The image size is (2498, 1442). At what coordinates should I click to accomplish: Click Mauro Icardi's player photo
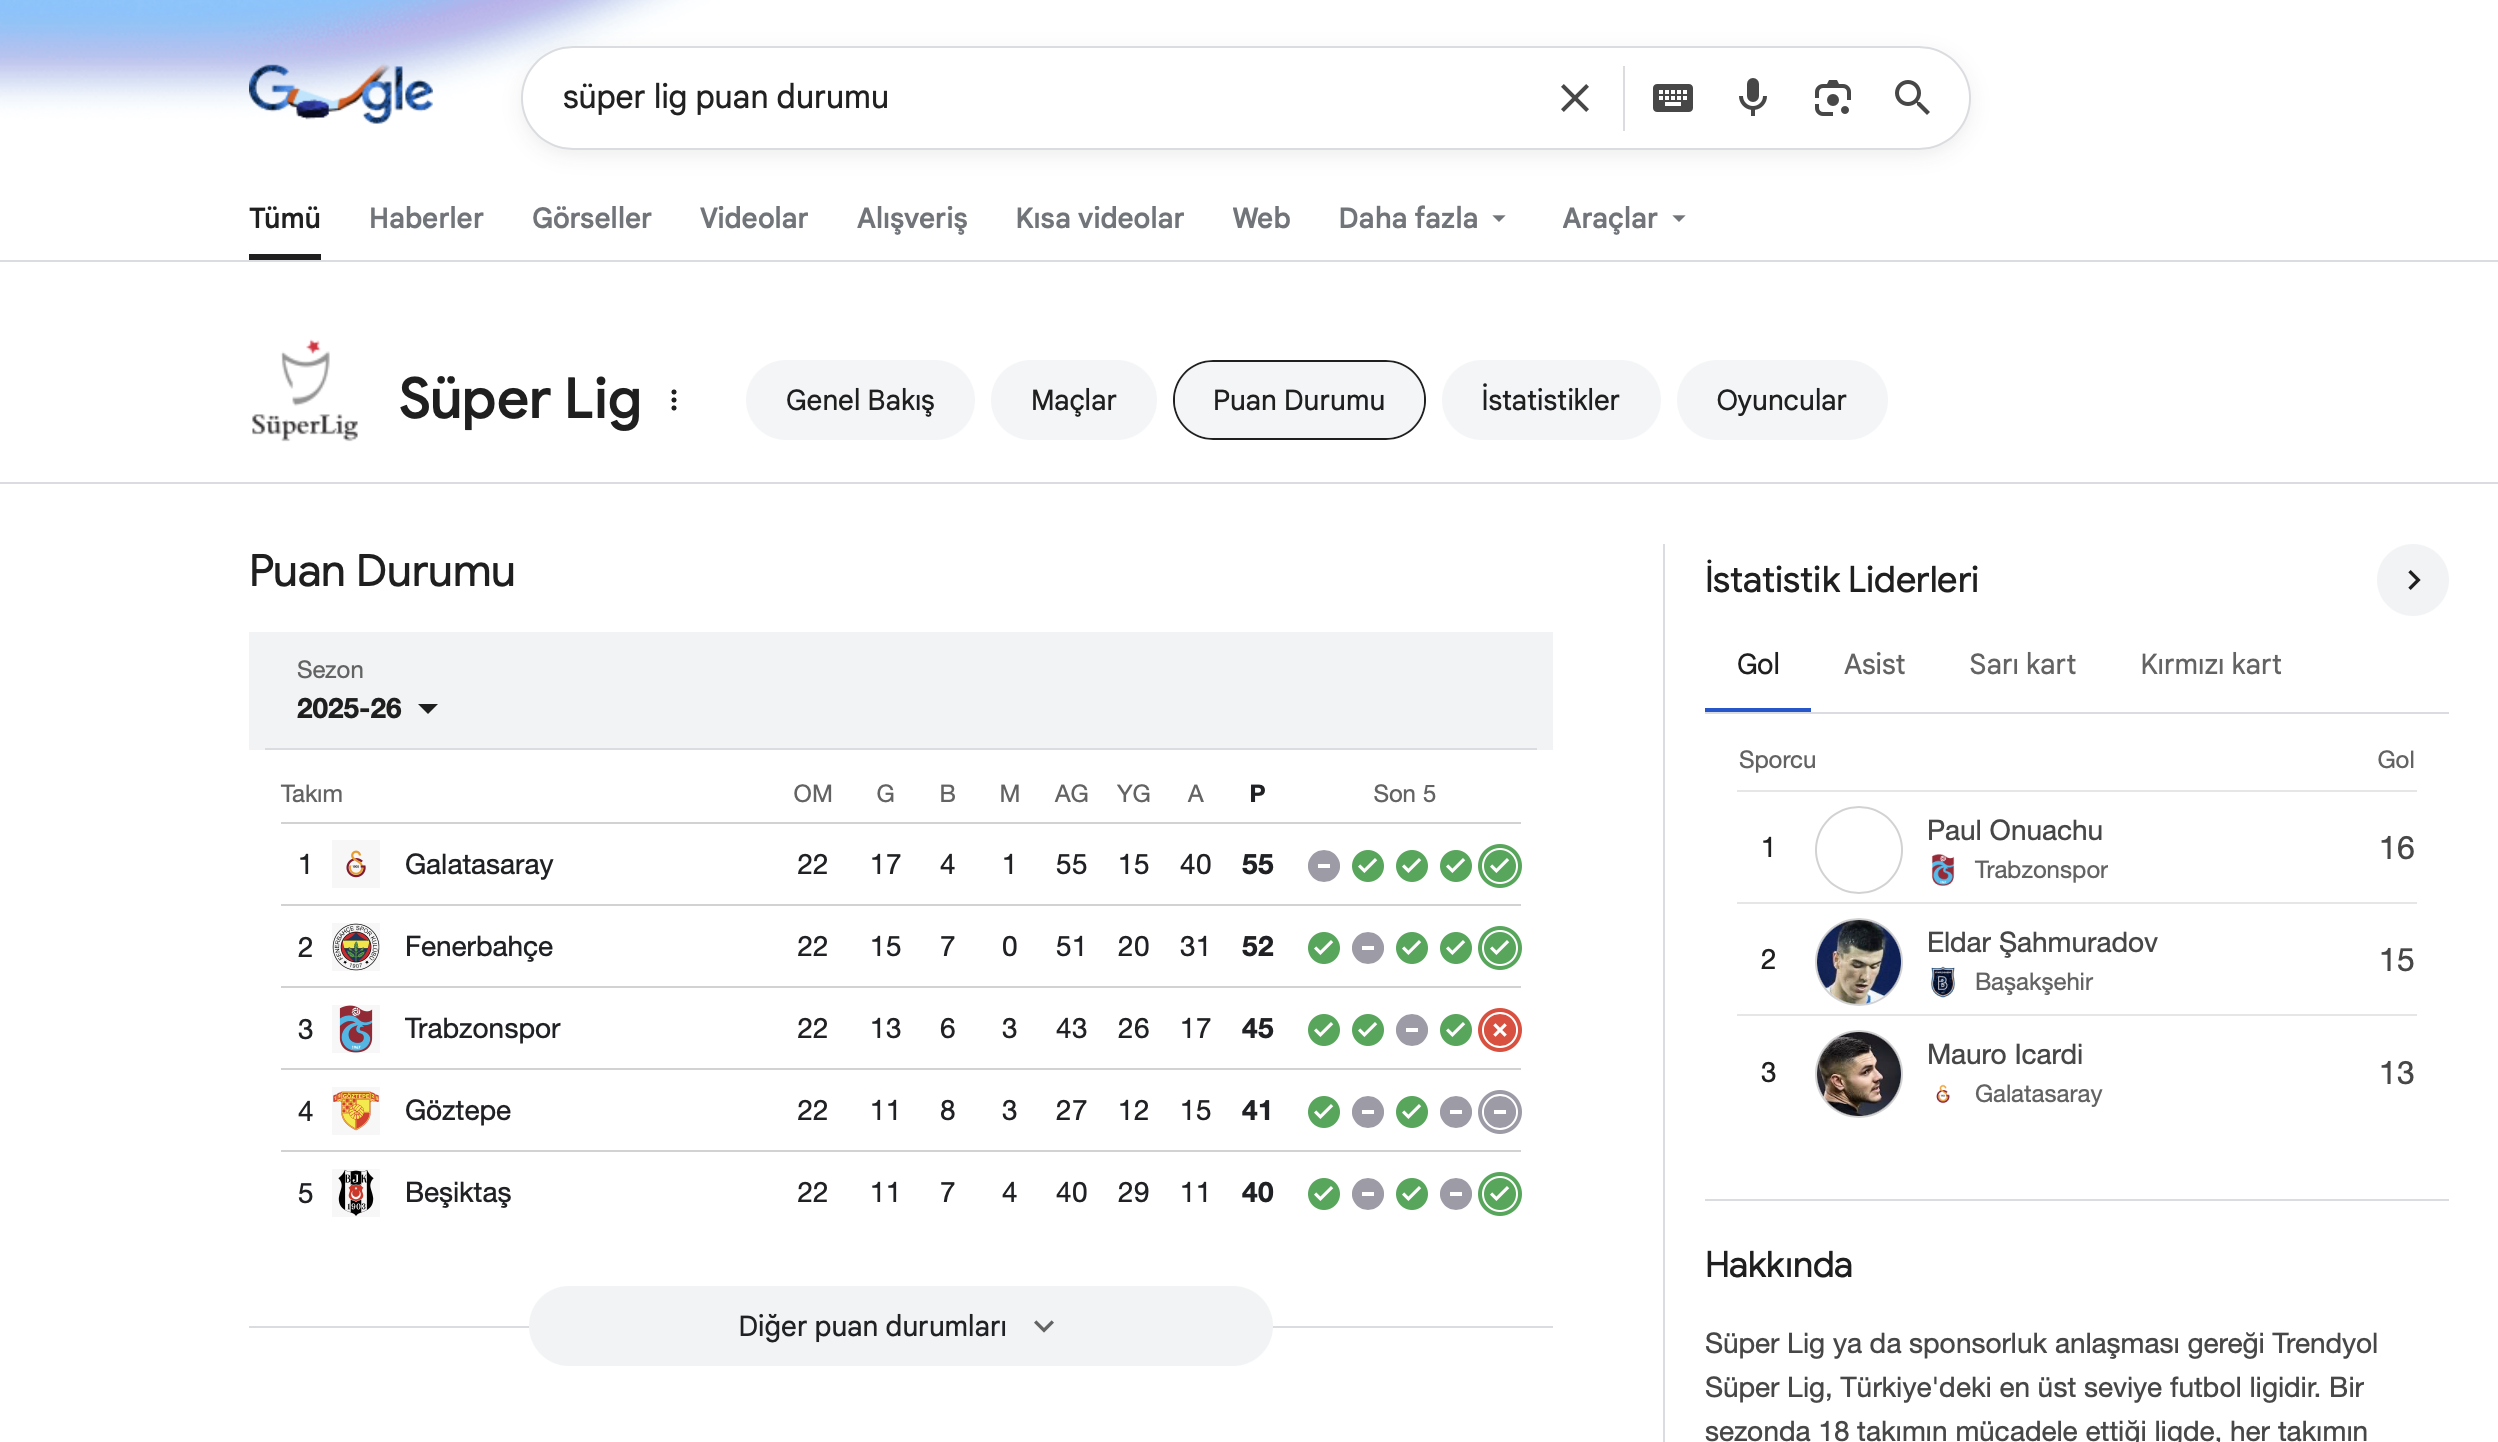pos(1858,1073)
